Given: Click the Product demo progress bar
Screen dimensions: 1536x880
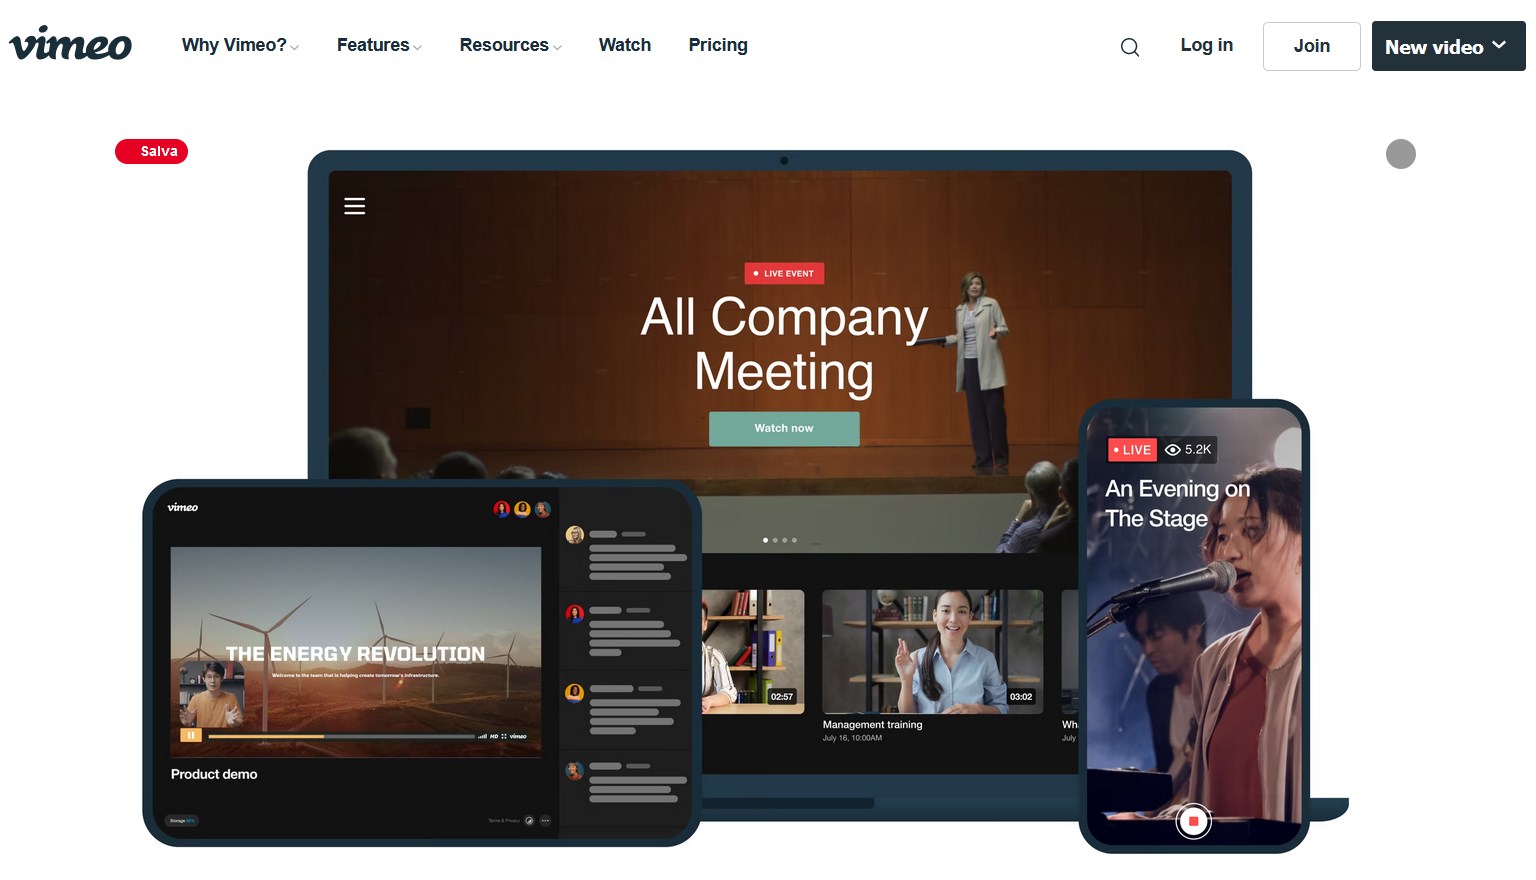Looking at the screenshot, I should 340,736.
